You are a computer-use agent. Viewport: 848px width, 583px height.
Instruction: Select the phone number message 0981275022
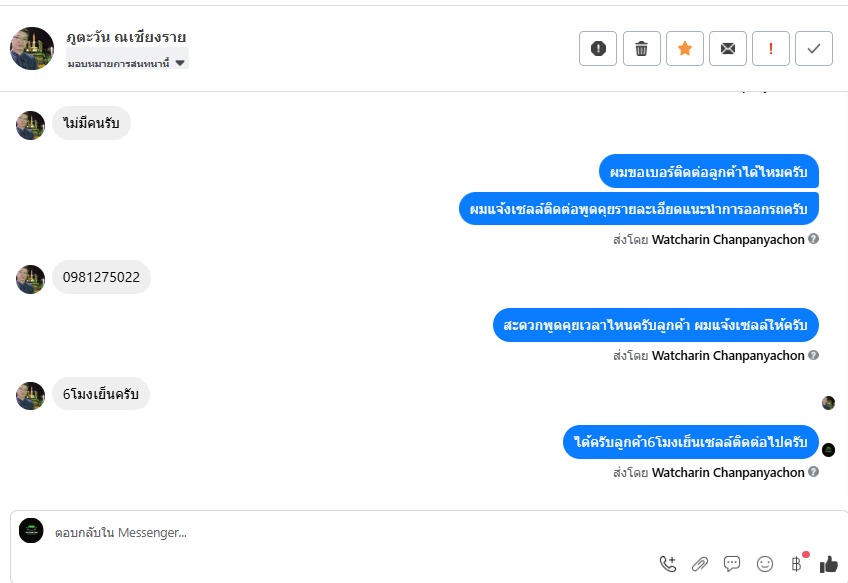101,277
